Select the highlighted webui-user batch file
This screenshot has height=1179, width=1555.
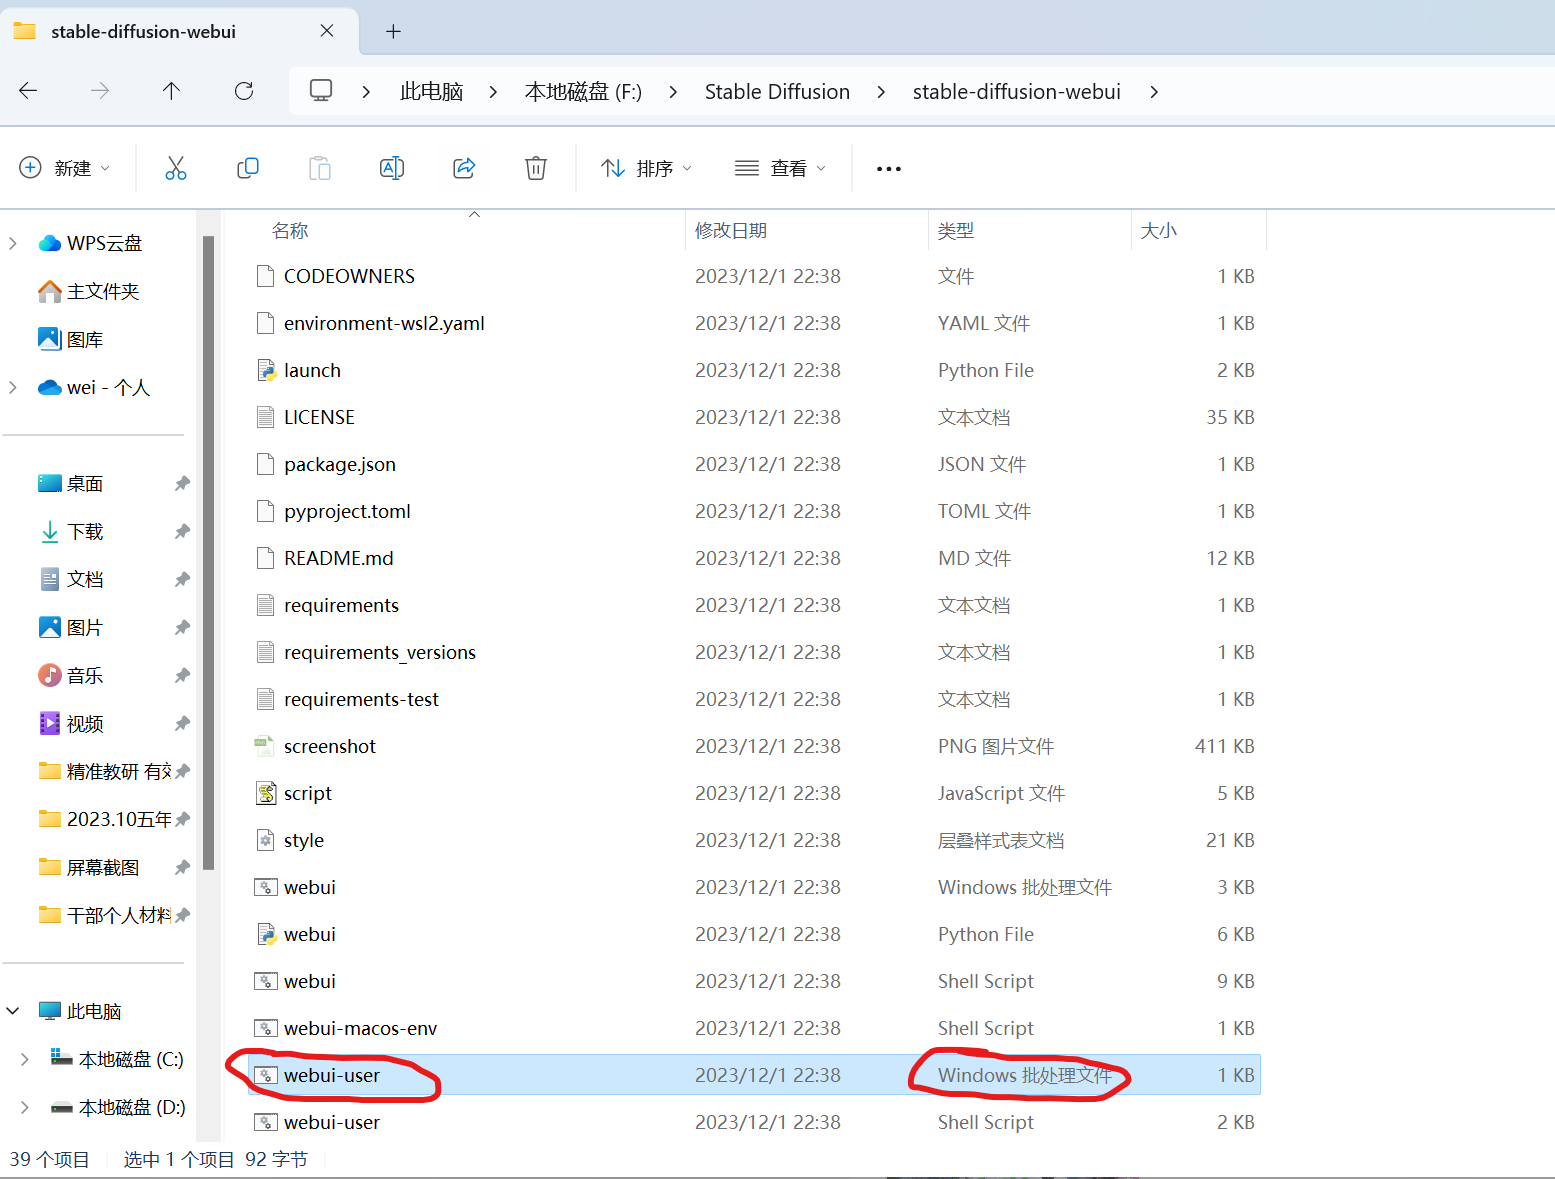pyautogui.click(x=754, y=1075)
